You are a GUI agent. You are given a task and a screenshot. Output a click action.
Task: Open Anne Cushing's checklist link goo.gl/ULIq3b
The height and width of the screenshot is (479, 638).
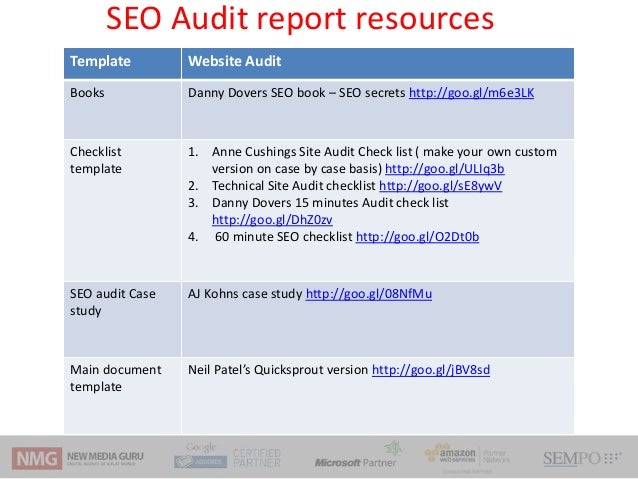click(x=444, y=168)
